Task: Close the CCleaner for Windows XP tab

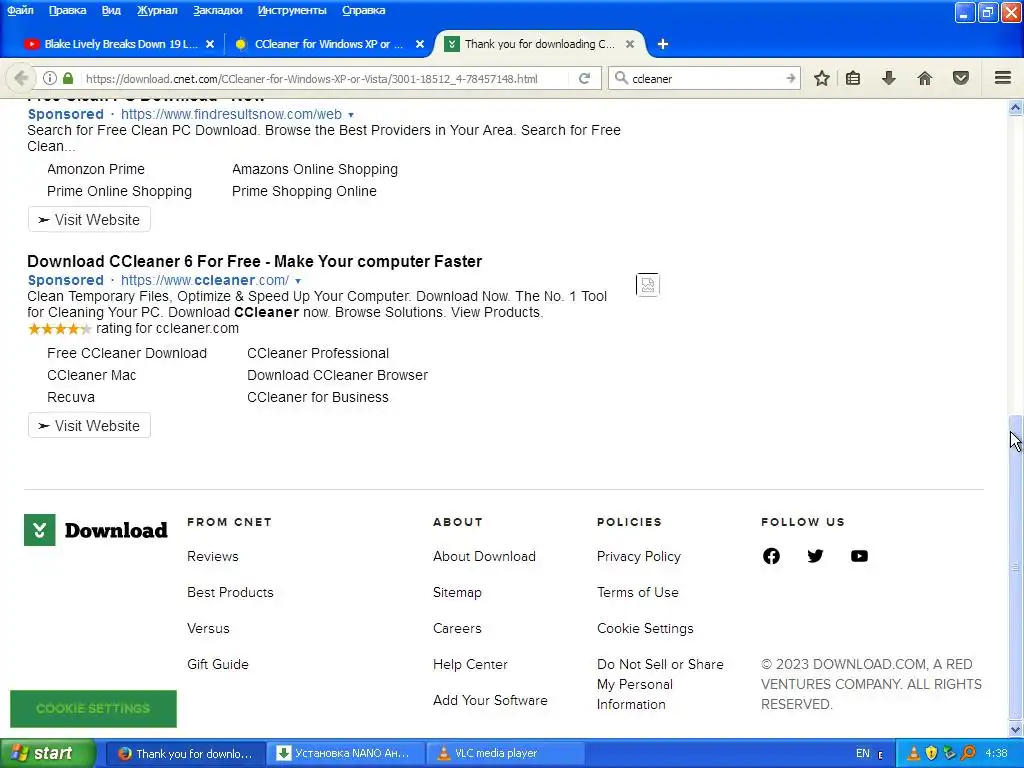Action: [420, 44]
